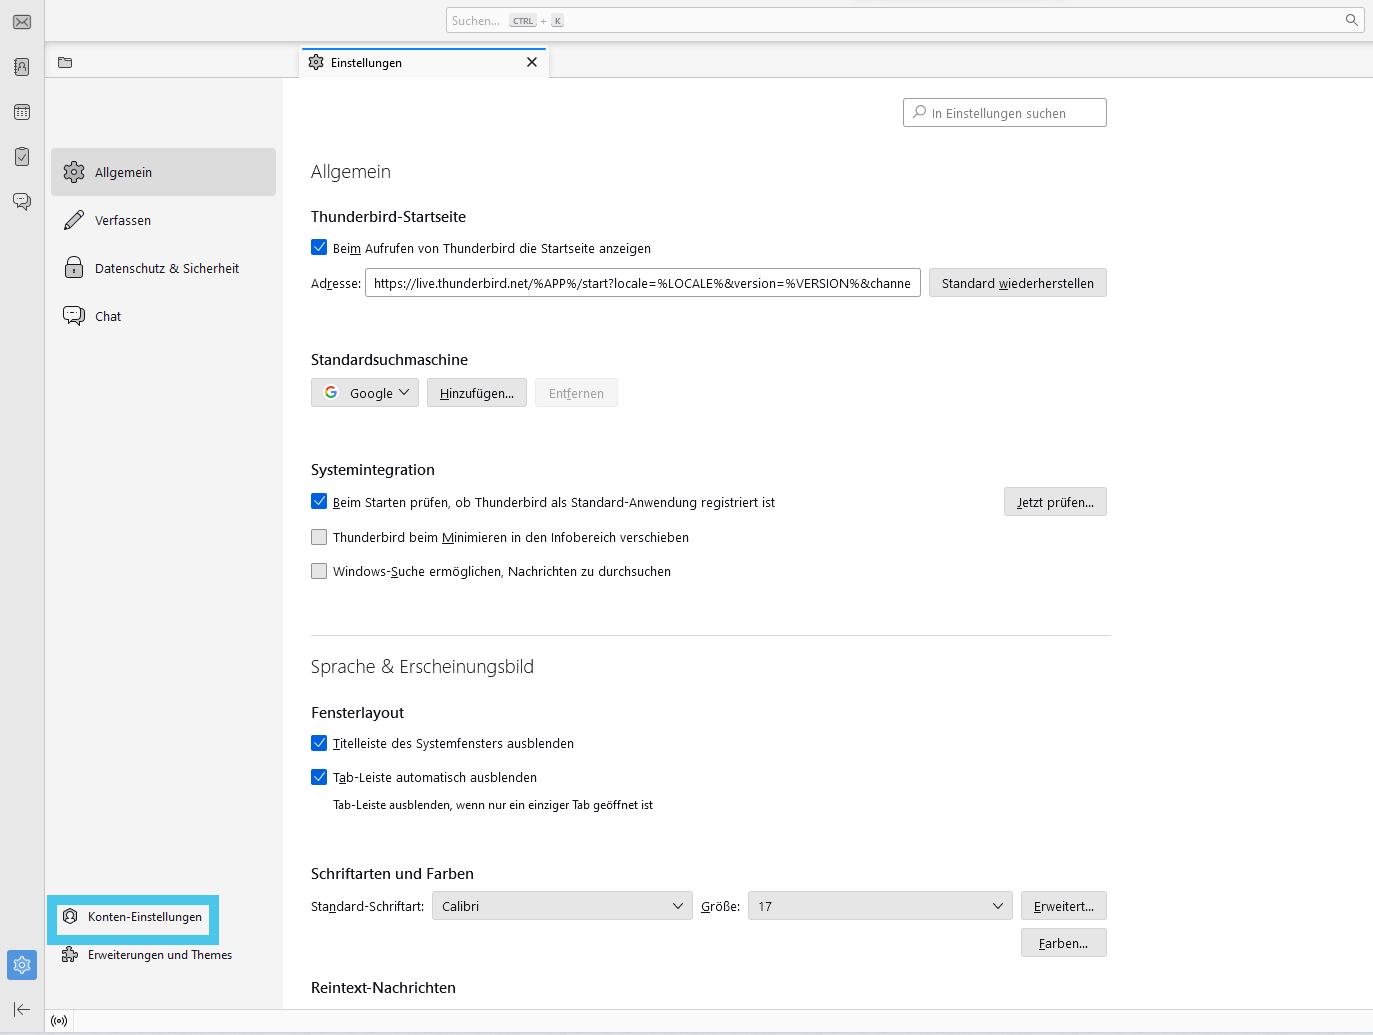Collapse the spaces toolbar arrow icon

[22, 1009]
